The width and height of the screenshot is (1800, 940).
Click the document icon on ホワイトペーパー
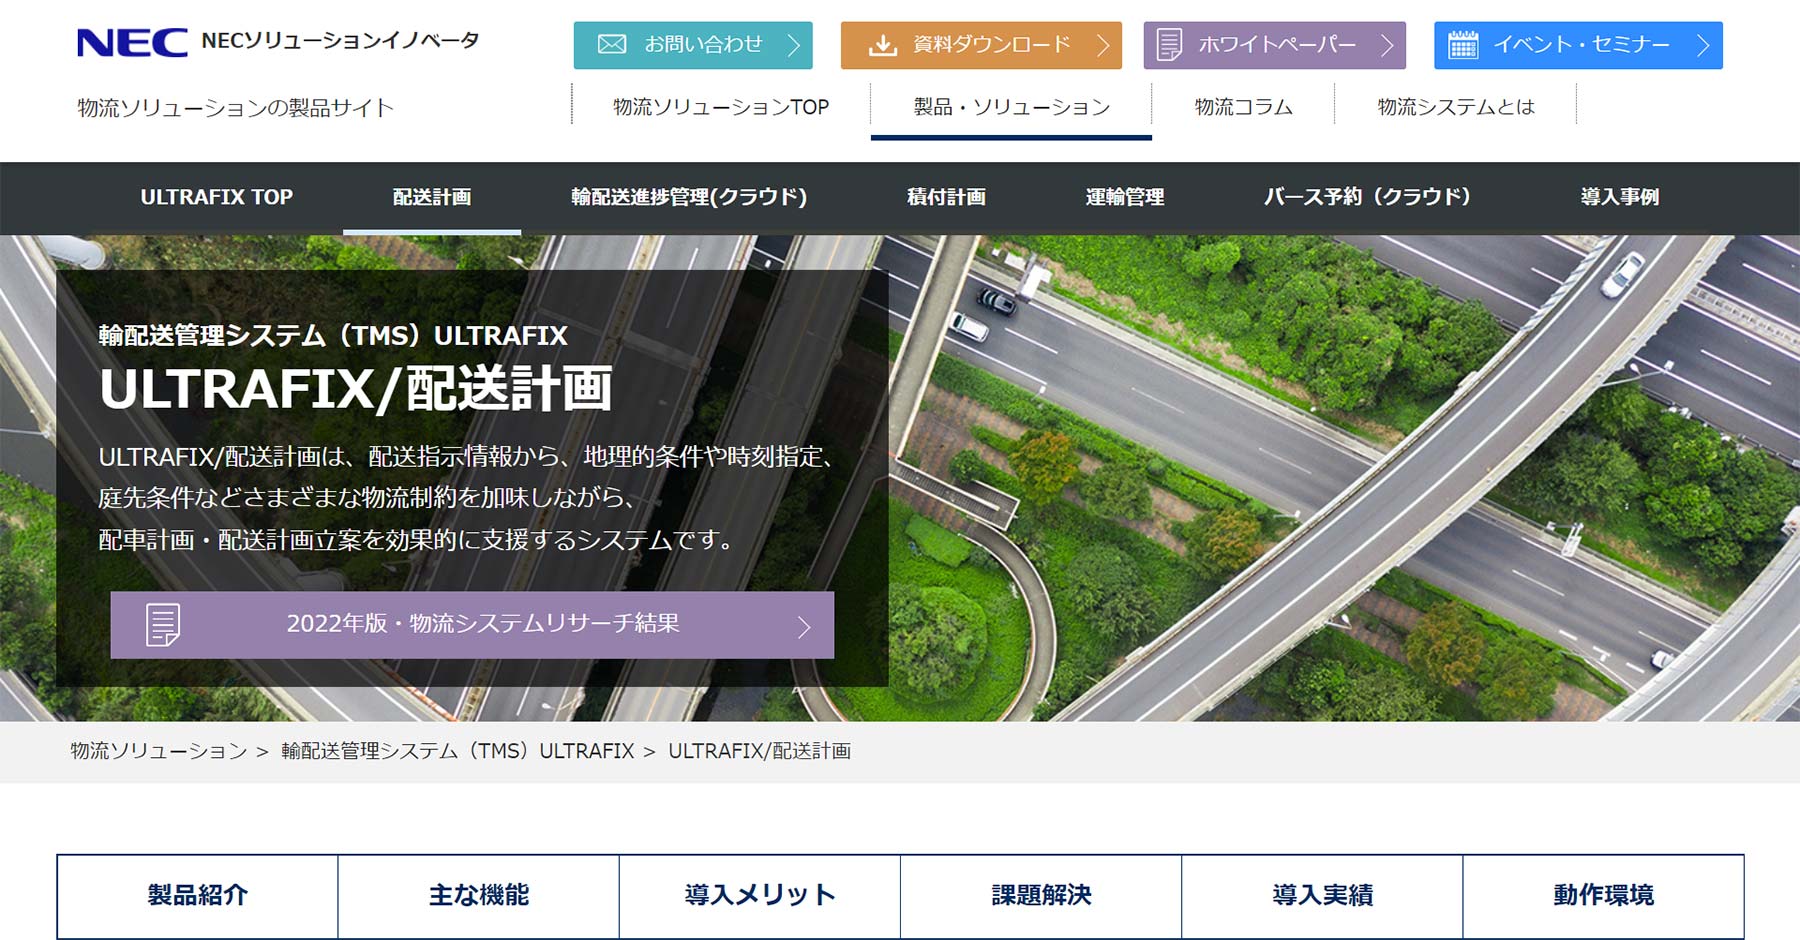pyautogui.click(x=1169, y=45)
